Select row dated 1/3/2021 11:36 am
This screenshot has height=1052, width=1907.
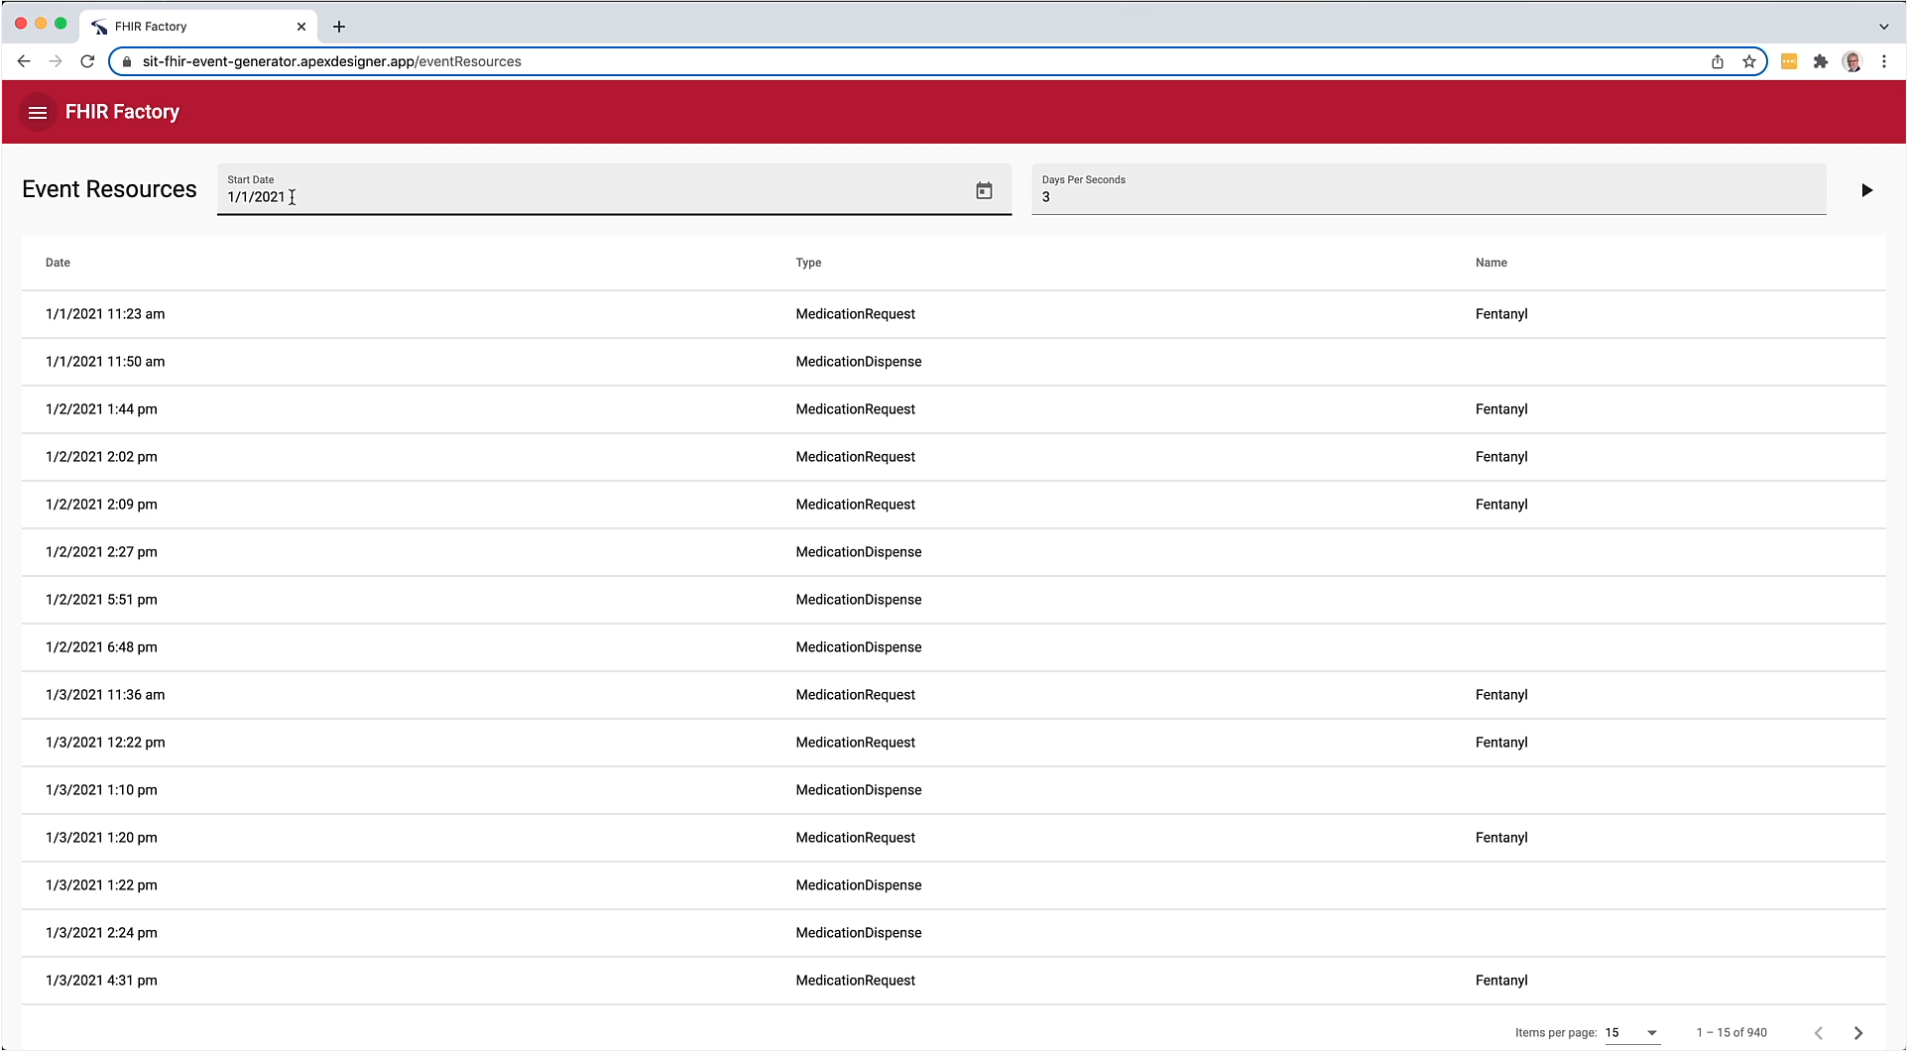954,695
